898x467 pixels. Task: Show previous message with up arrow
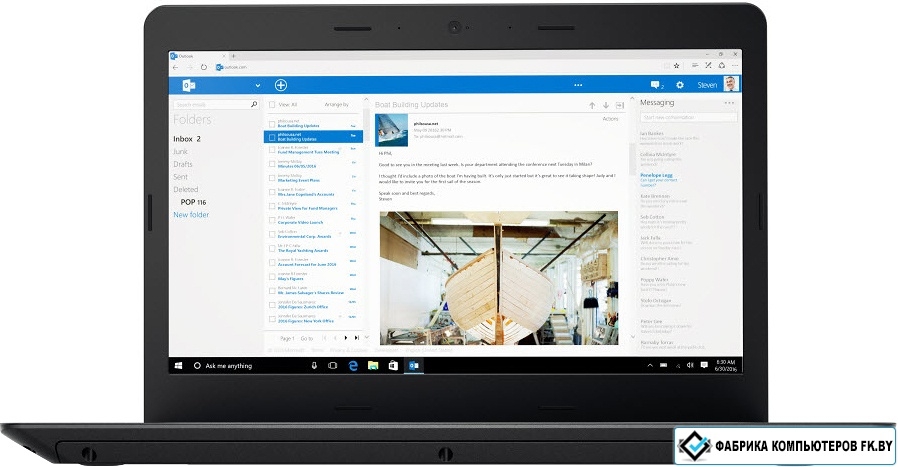tap(592, 105)
